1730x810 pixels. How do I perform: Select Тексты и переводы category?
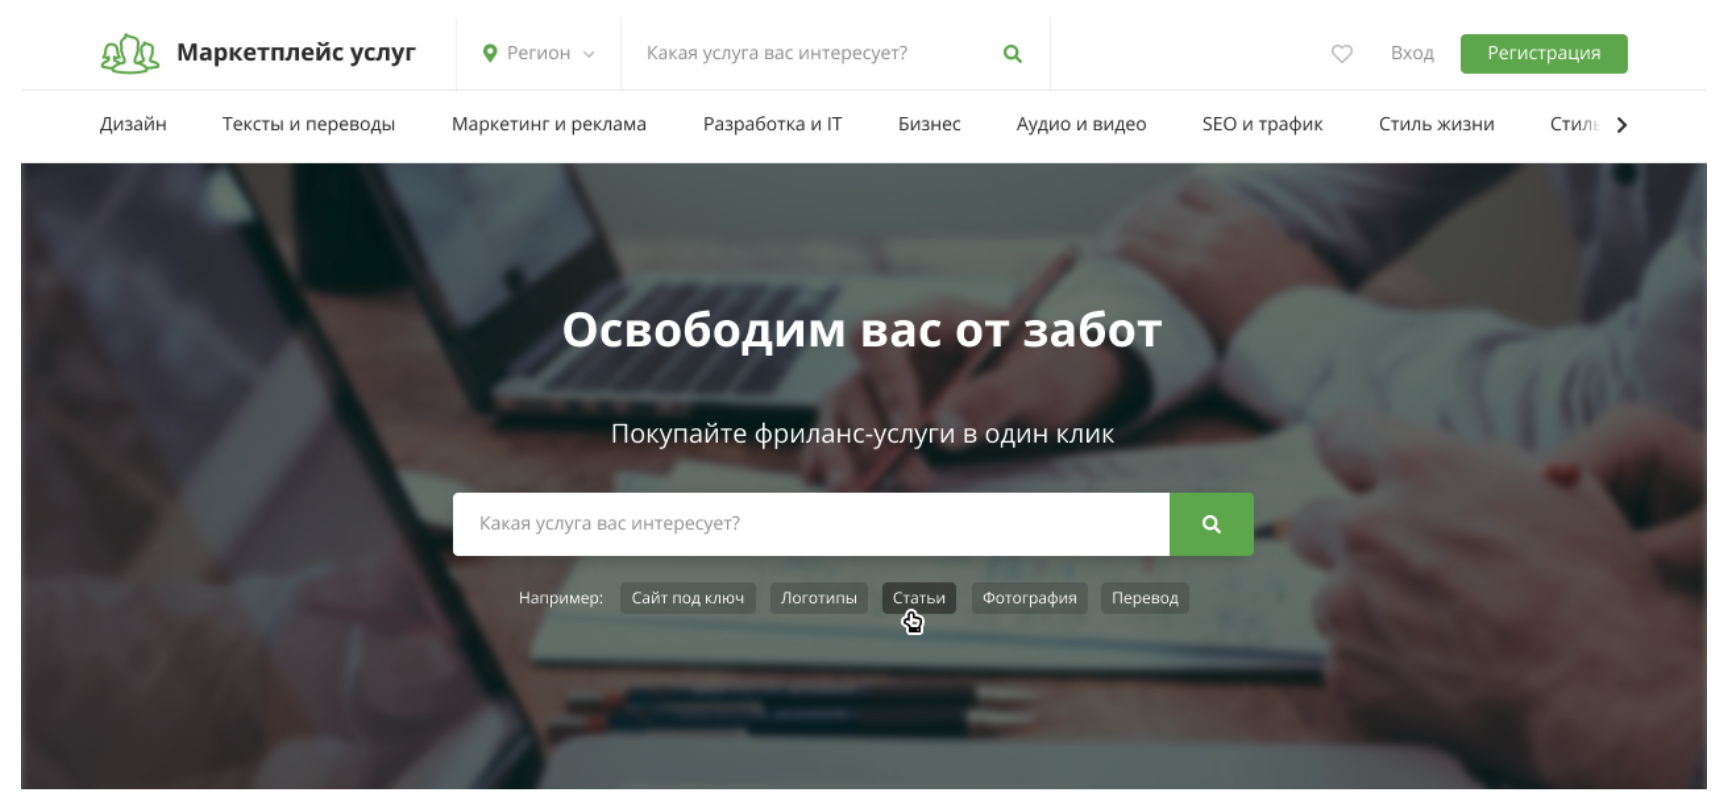point(308,124)
